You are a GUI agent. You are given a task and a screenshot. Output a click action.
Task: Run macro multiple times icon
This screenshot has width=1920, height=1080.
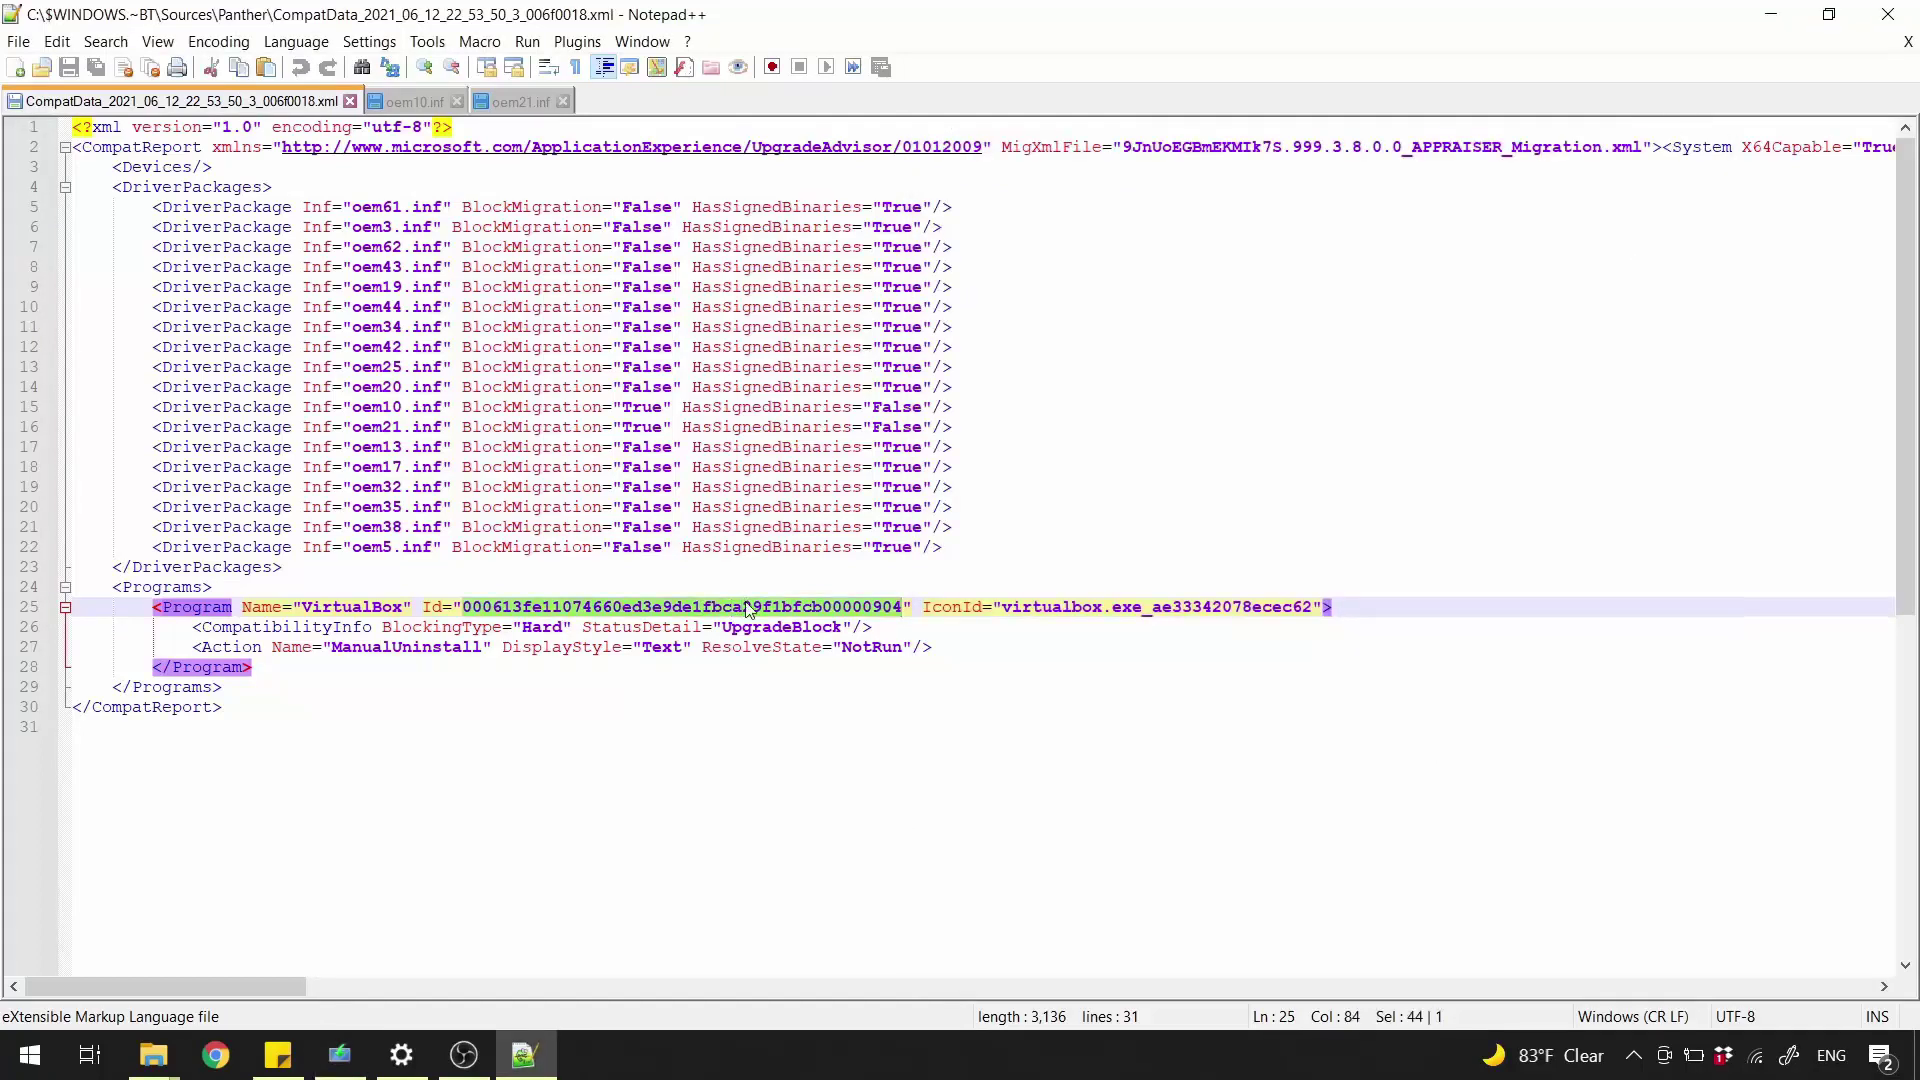coord(853,67)
